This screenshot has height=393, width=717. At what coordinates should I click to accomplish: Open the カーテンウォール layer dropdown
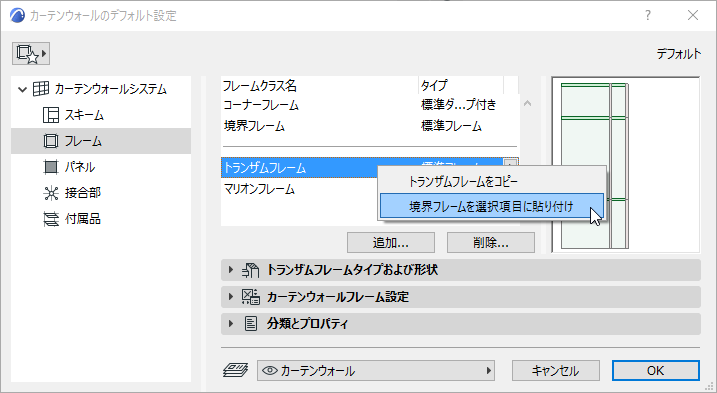click(376, 371)
